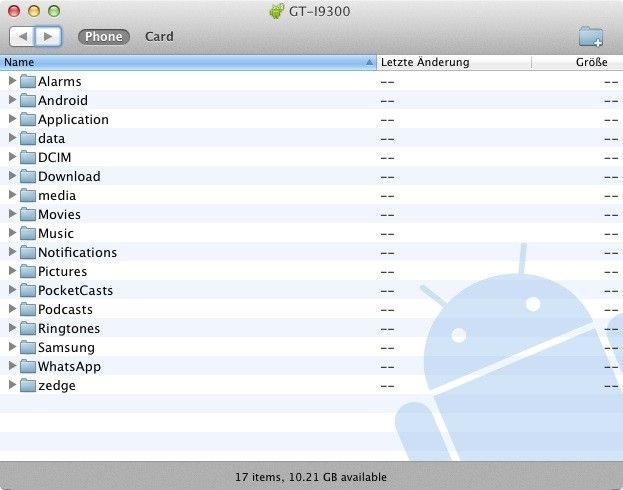Click the GT-I9300 window title
The image size is (623, 490).
pyautogui.click(x=319, y=11)
